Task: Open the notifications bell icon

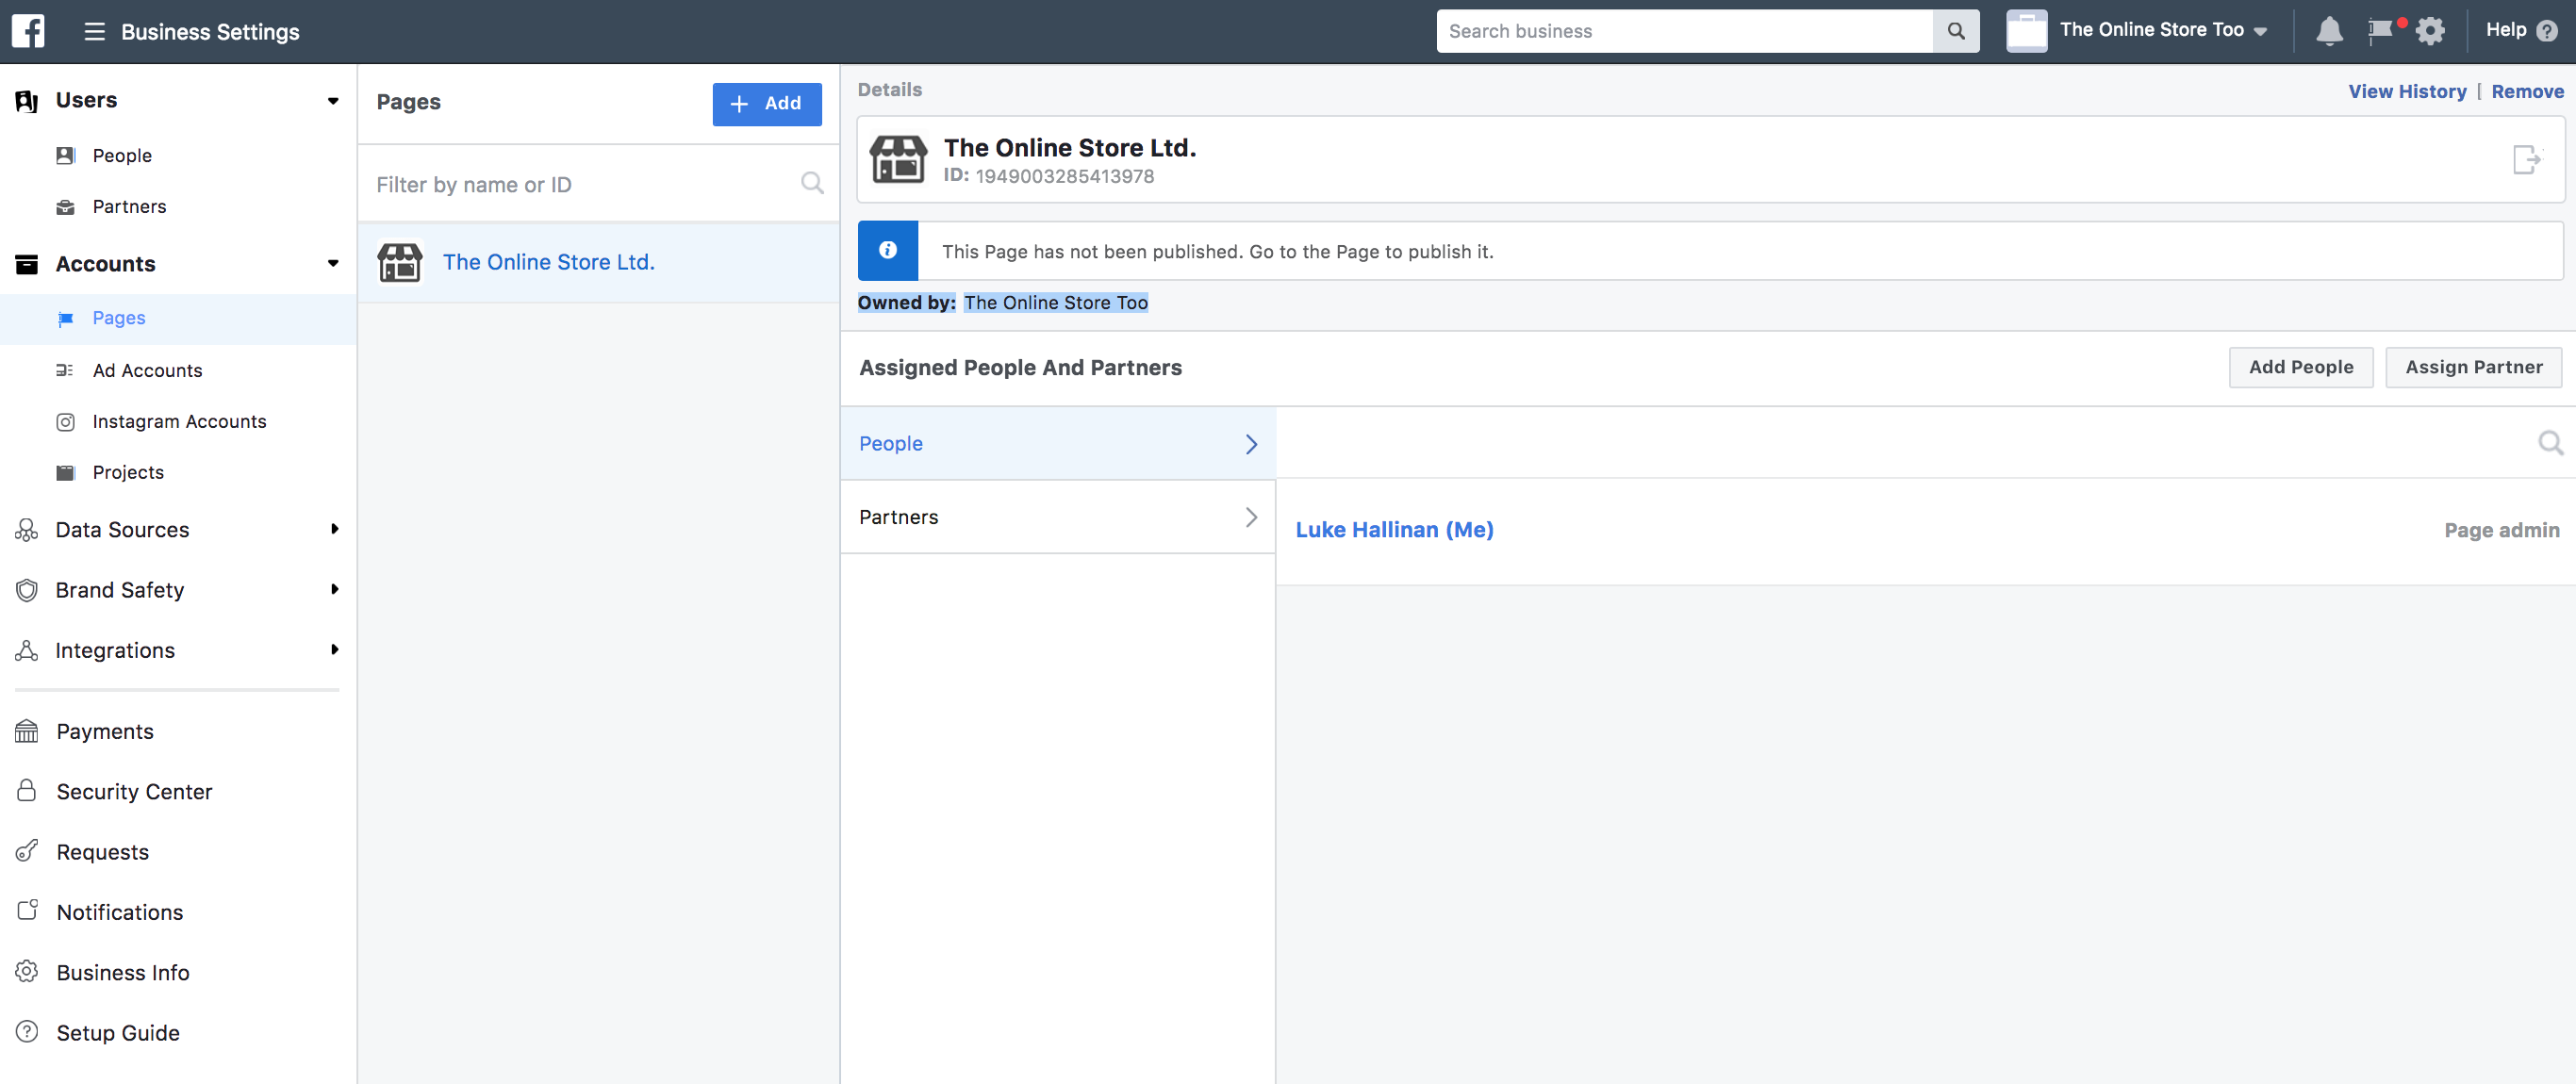Action: [2329, 31]
